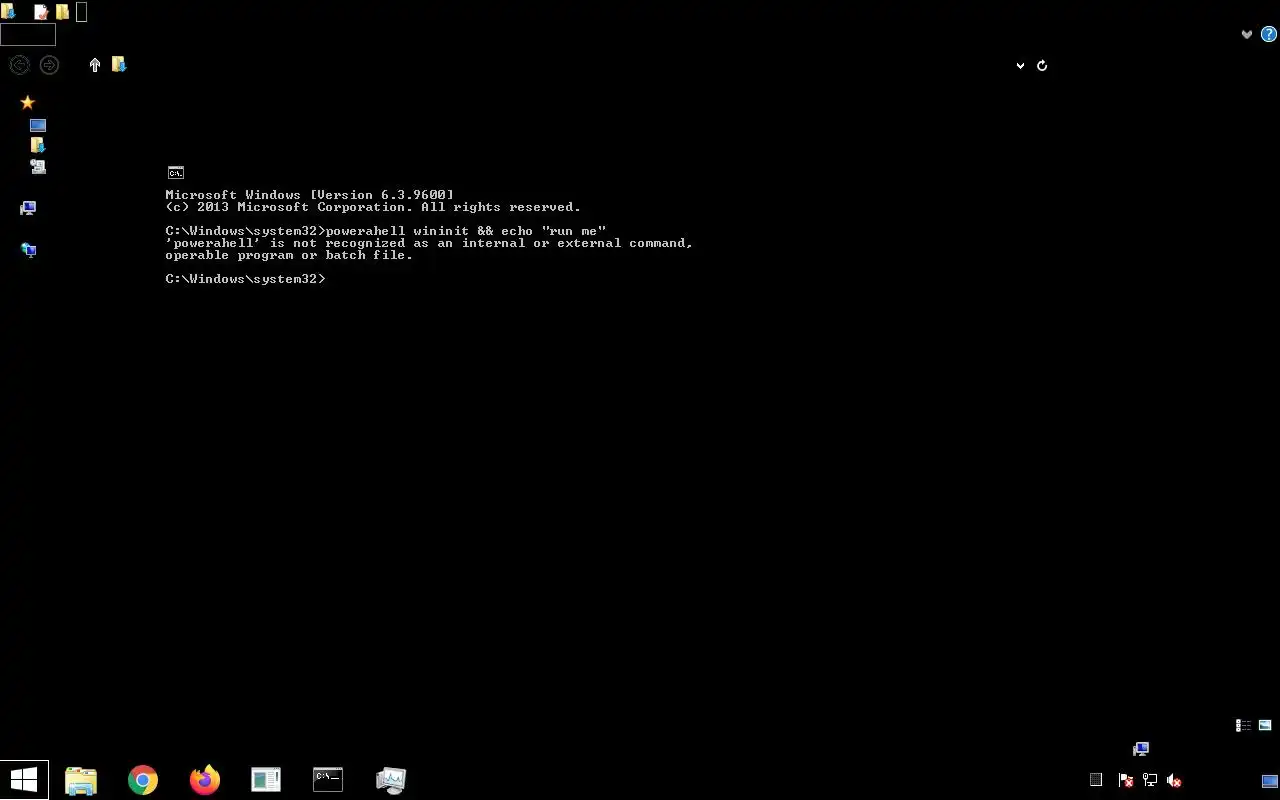Open Explorer Help question mark
Viewport: 1280px width, 800px height.
pos(1269,34)
